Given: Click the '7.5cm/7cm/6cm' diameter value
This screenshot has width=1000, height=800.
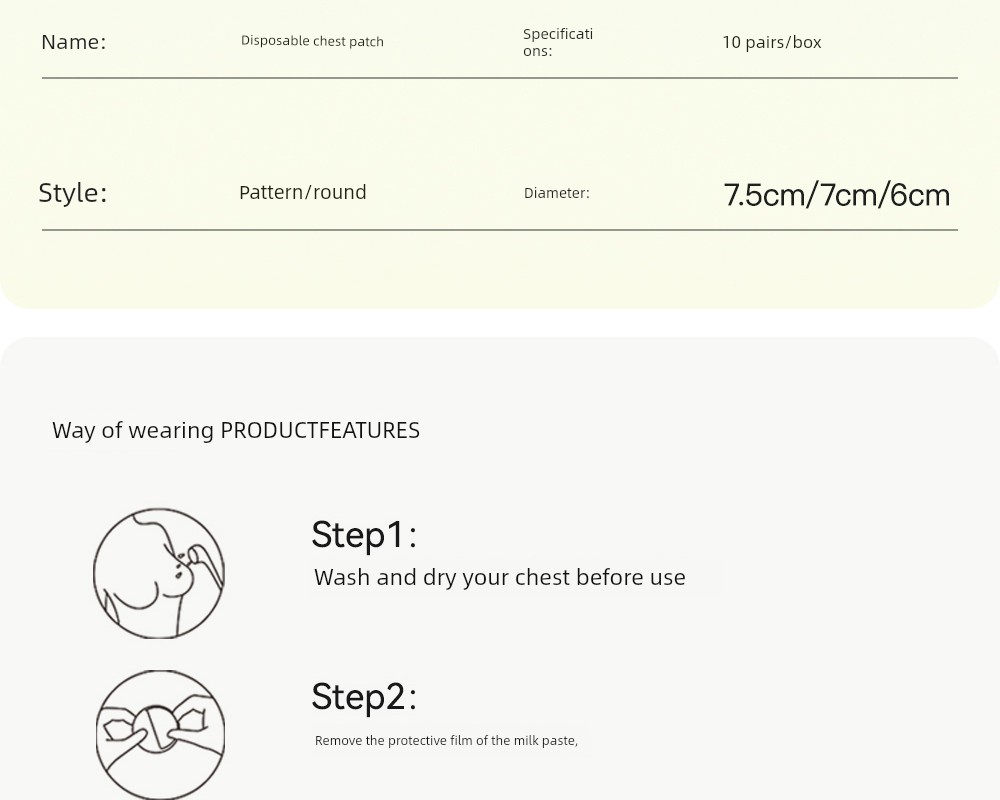Looking at the screenshot, I should (837, 195).
